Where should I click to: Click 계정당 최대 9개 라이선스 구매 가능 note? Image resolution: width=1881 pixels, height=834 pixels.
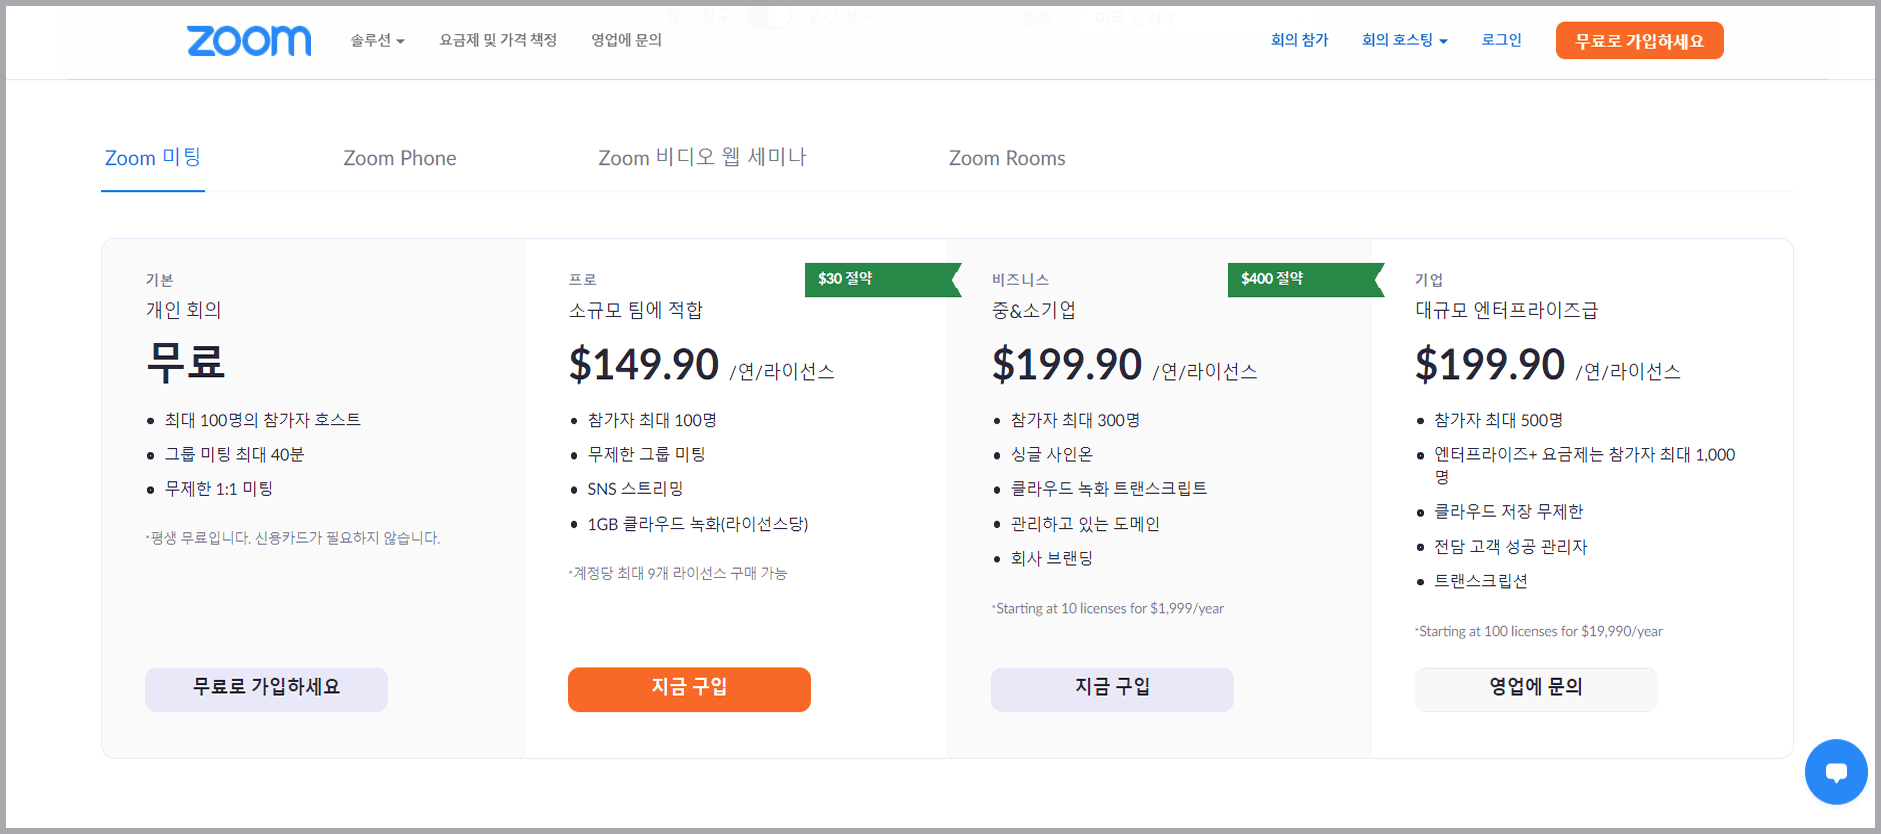point(678,573)
